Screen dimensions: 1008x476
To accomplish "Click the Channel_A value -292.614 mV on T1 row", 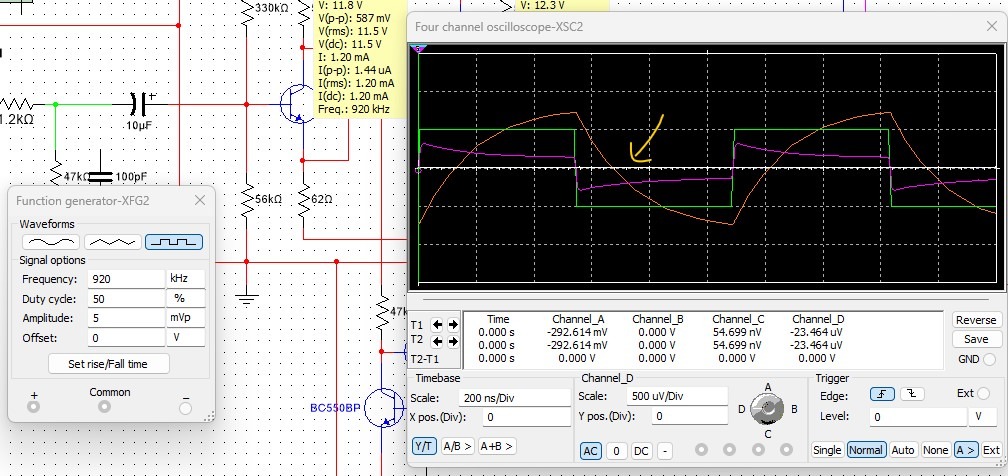I will 578,332.
